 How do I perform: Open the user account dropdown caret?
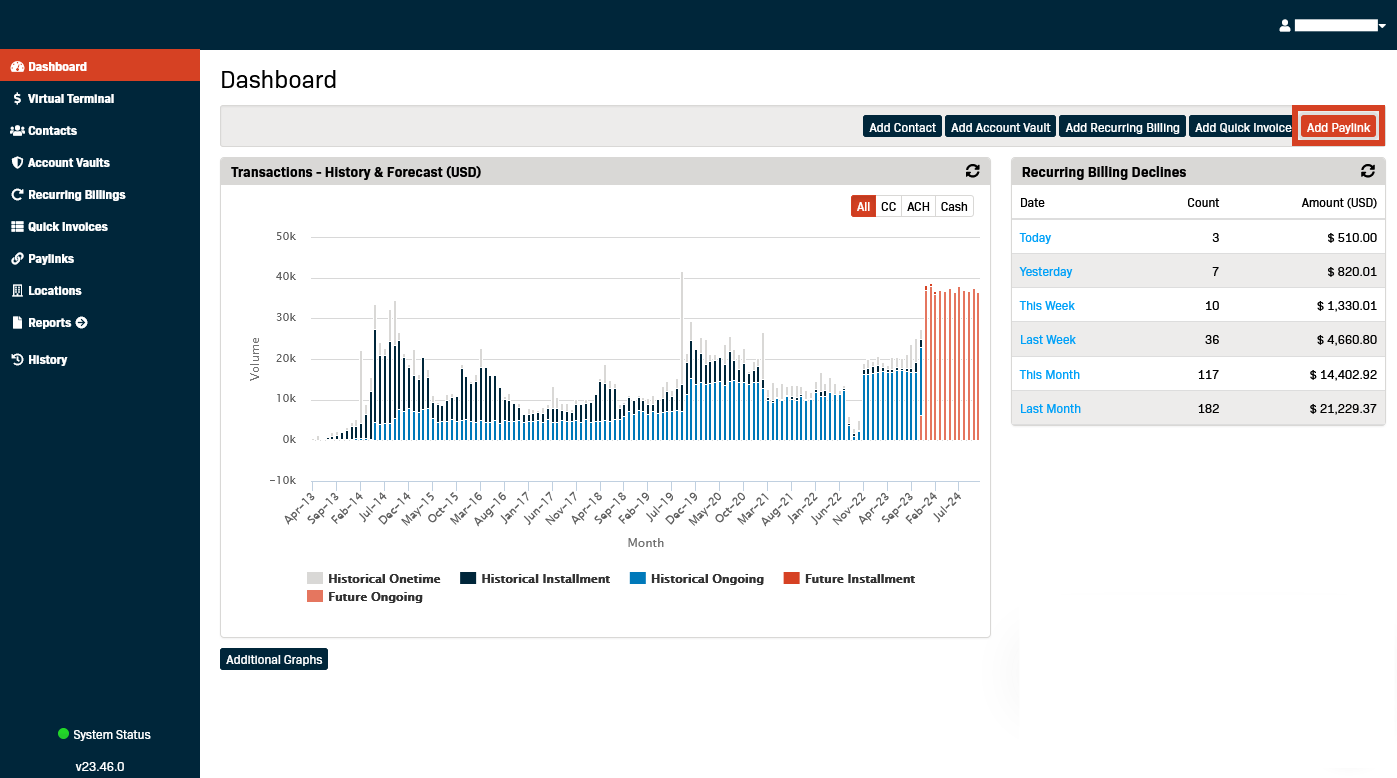pos(1381,26)
